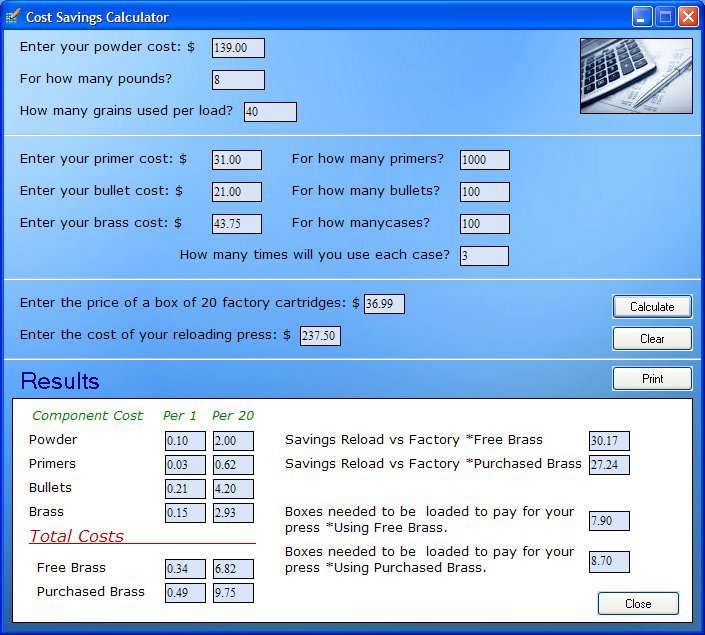Click the Close button in results panel
The height and width of the screenshot is (635, 705).
[638, 604]
